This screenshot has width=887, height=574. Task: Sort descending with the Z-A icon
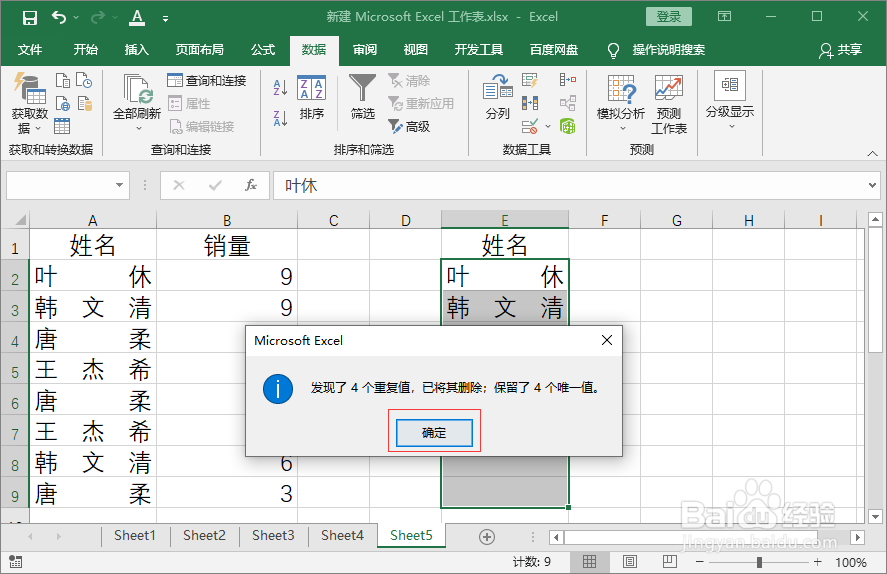tap(281, 118)
